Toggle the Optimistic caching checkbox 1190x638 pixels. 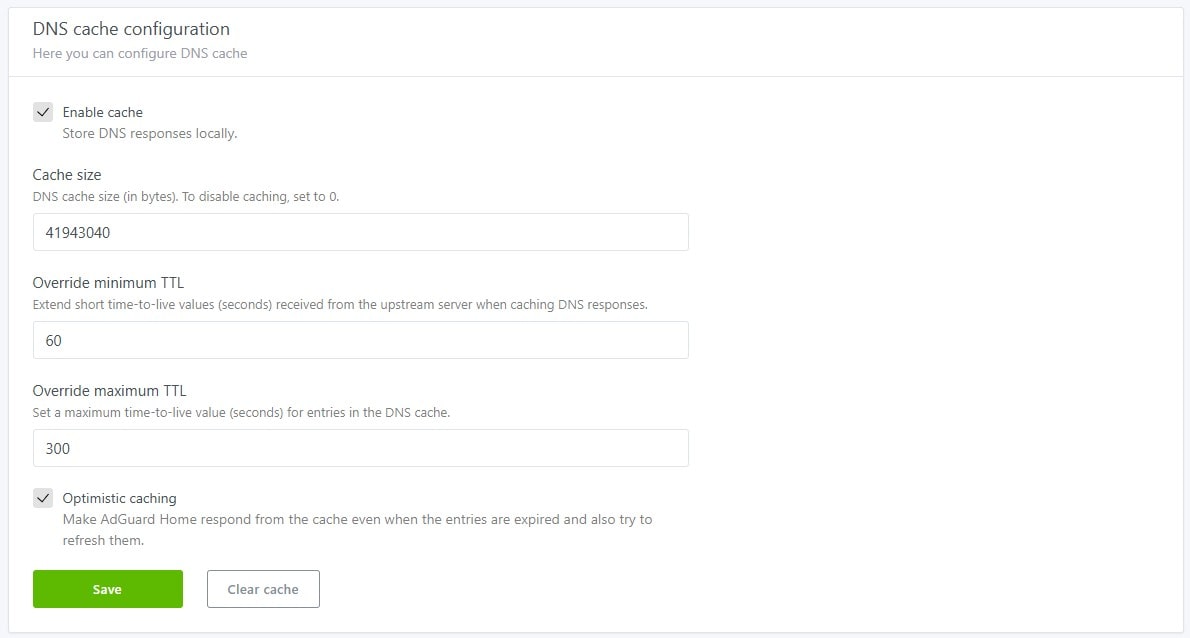pyautogui.click(x=43, y=498)
